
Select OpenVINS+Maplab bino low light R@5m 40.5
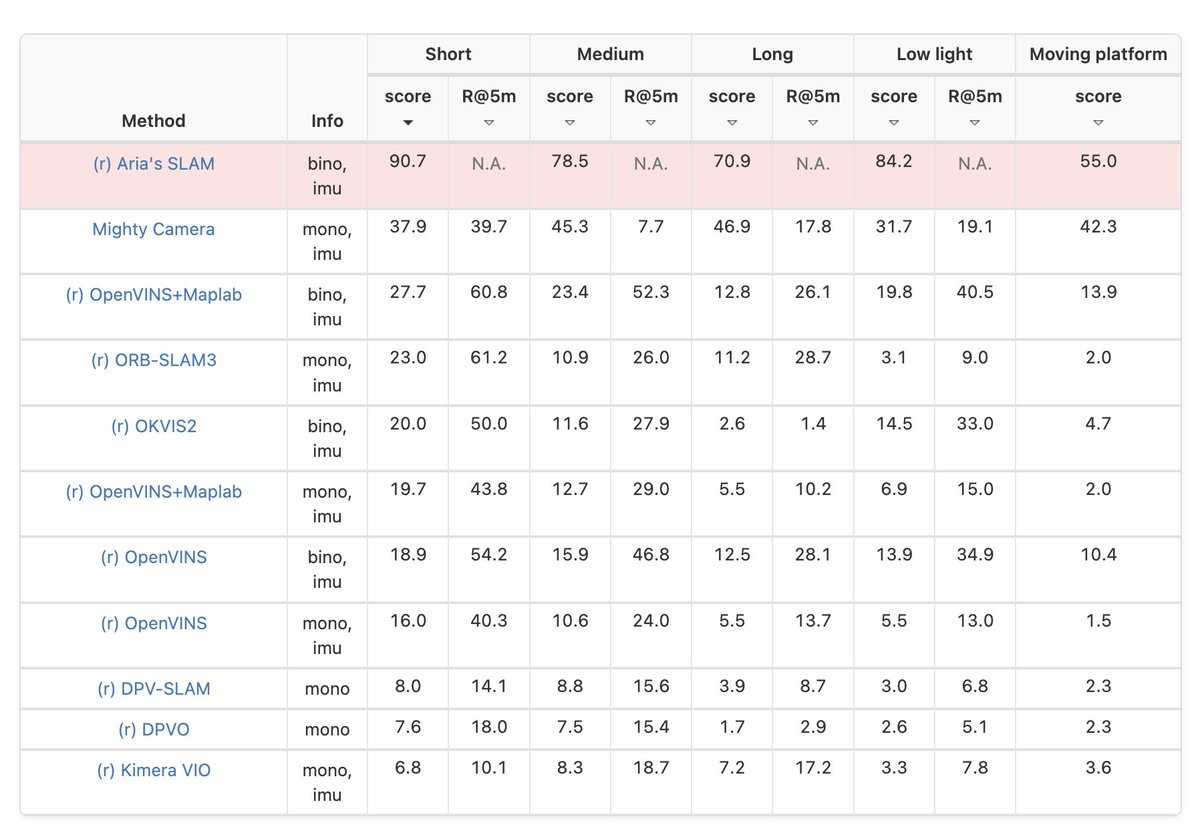975,293
